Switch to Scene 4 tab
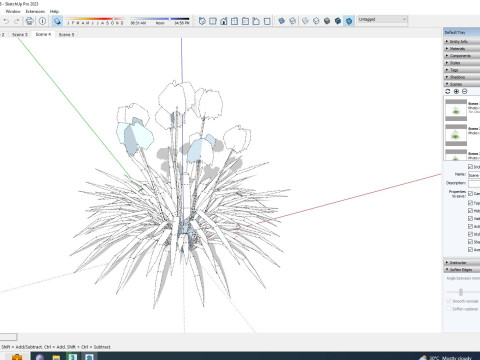Viewport: 480px width, 360px height. [x=43, y=34]
